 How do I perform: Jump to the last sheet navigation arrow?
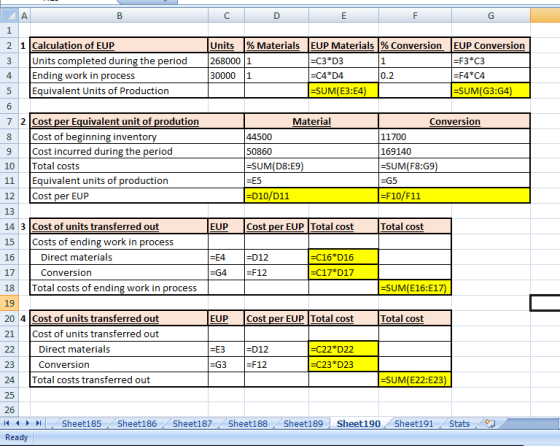click(x=39, y=423)
